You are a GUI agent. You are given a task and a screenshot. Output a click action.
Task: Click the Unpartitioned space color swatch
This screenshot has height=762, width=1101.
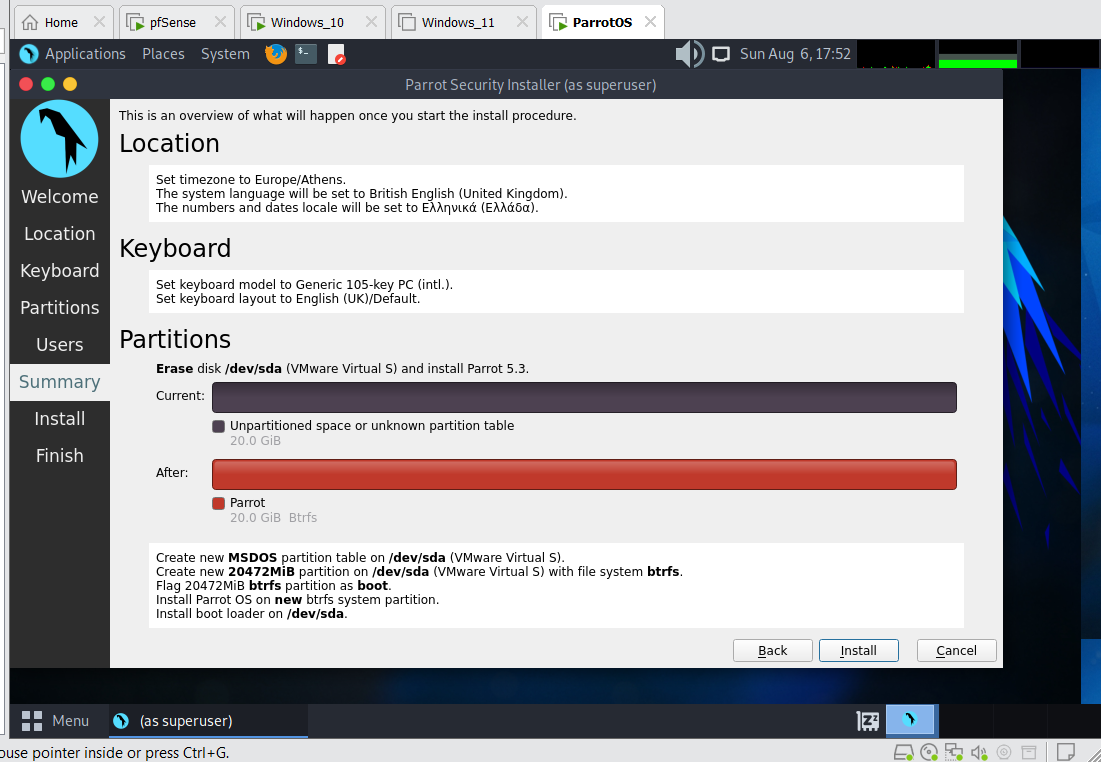coord(218,426)
